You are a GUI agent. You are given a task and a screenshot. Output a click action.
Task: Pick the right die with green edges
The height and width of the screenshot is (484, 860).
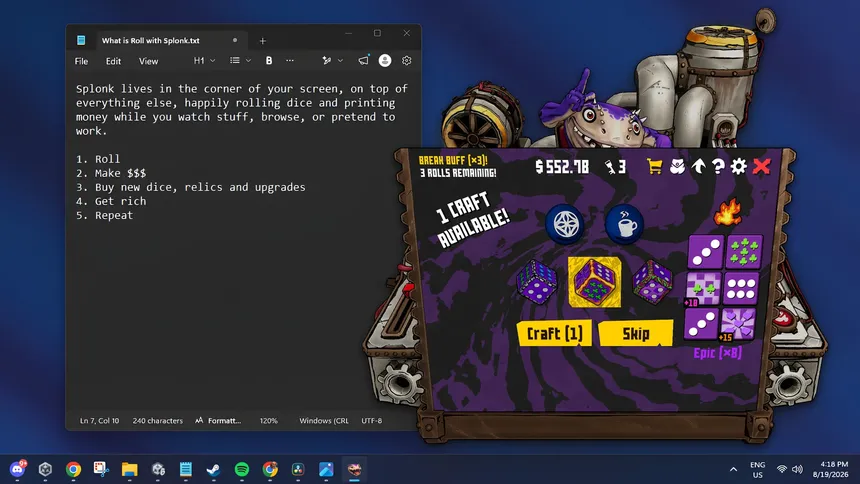[x=652, y=282]
